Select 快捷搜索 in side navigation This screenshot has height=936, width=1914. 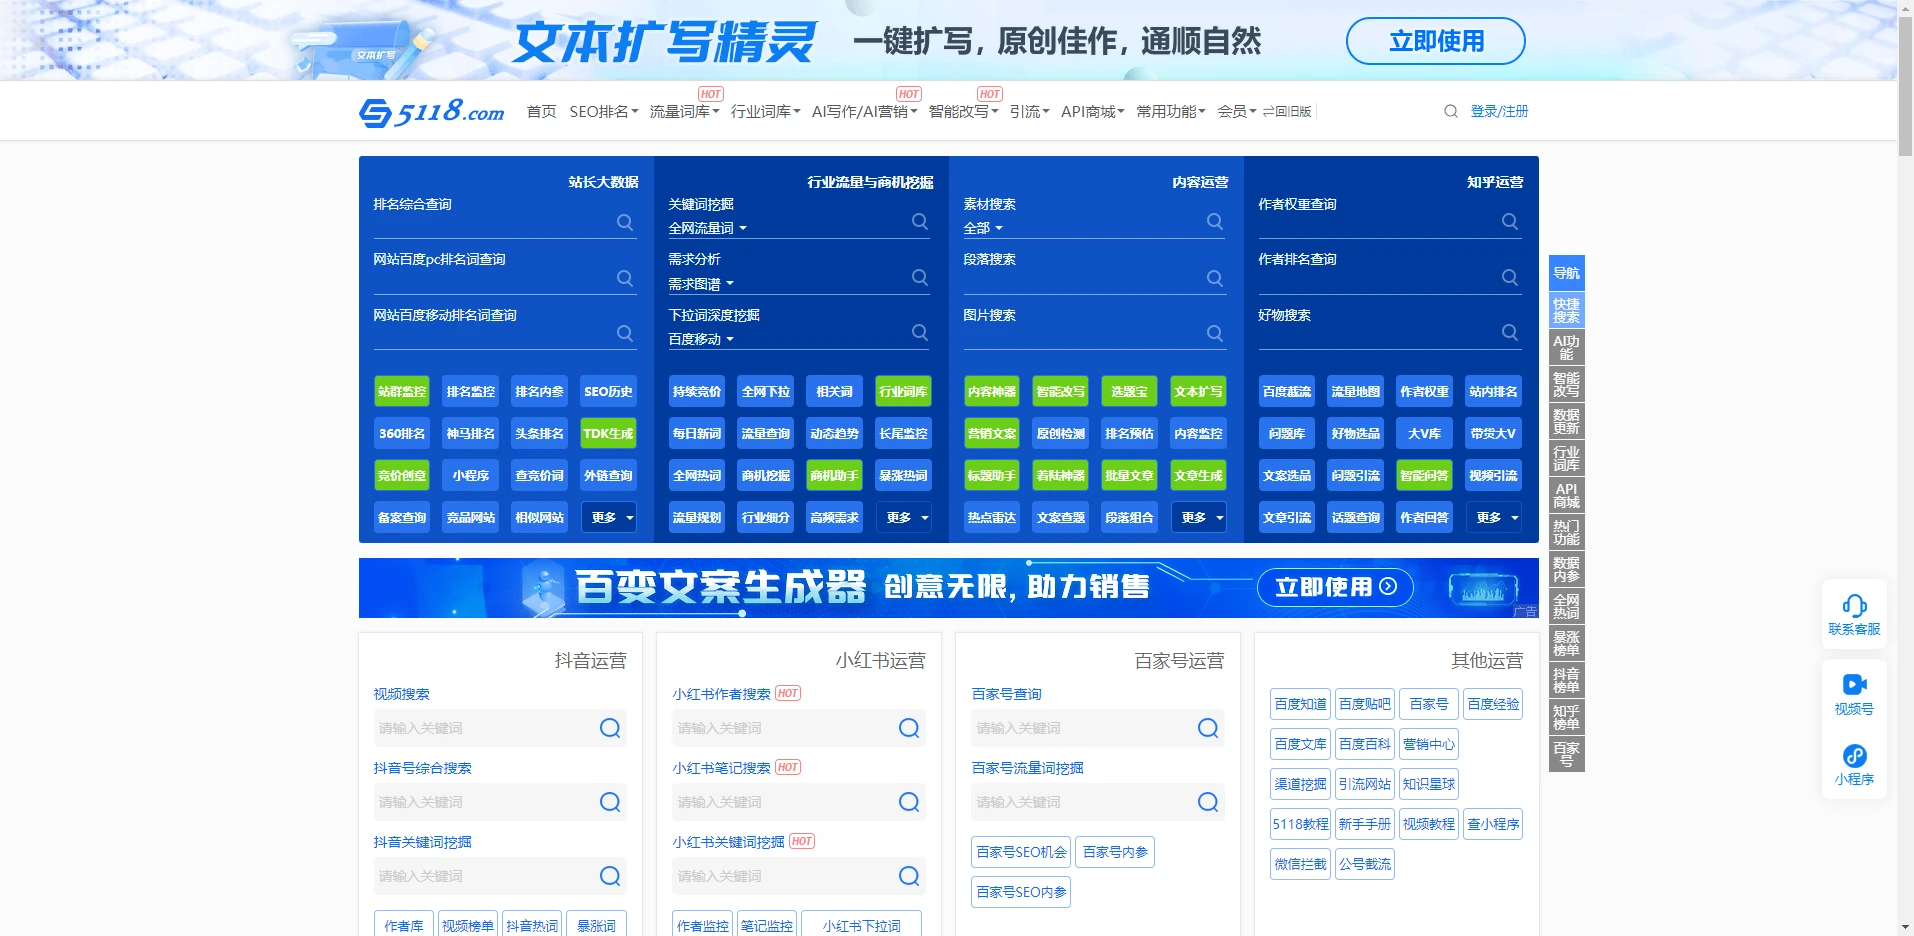click(1567, 311)
